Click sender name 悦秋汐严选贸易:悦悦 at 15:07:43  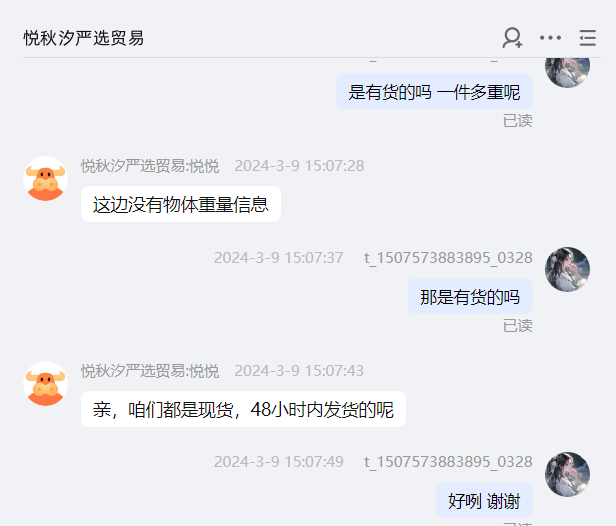150,371
